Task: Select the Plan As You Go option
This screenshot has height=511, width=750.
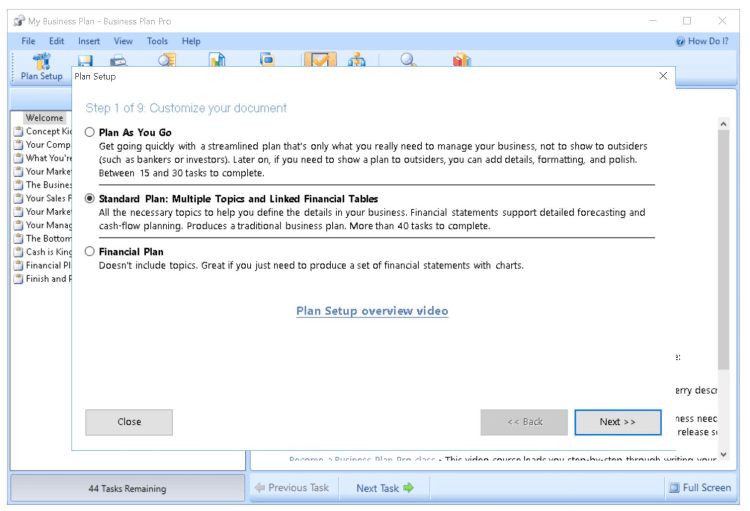Action: [x=89, y=132]
